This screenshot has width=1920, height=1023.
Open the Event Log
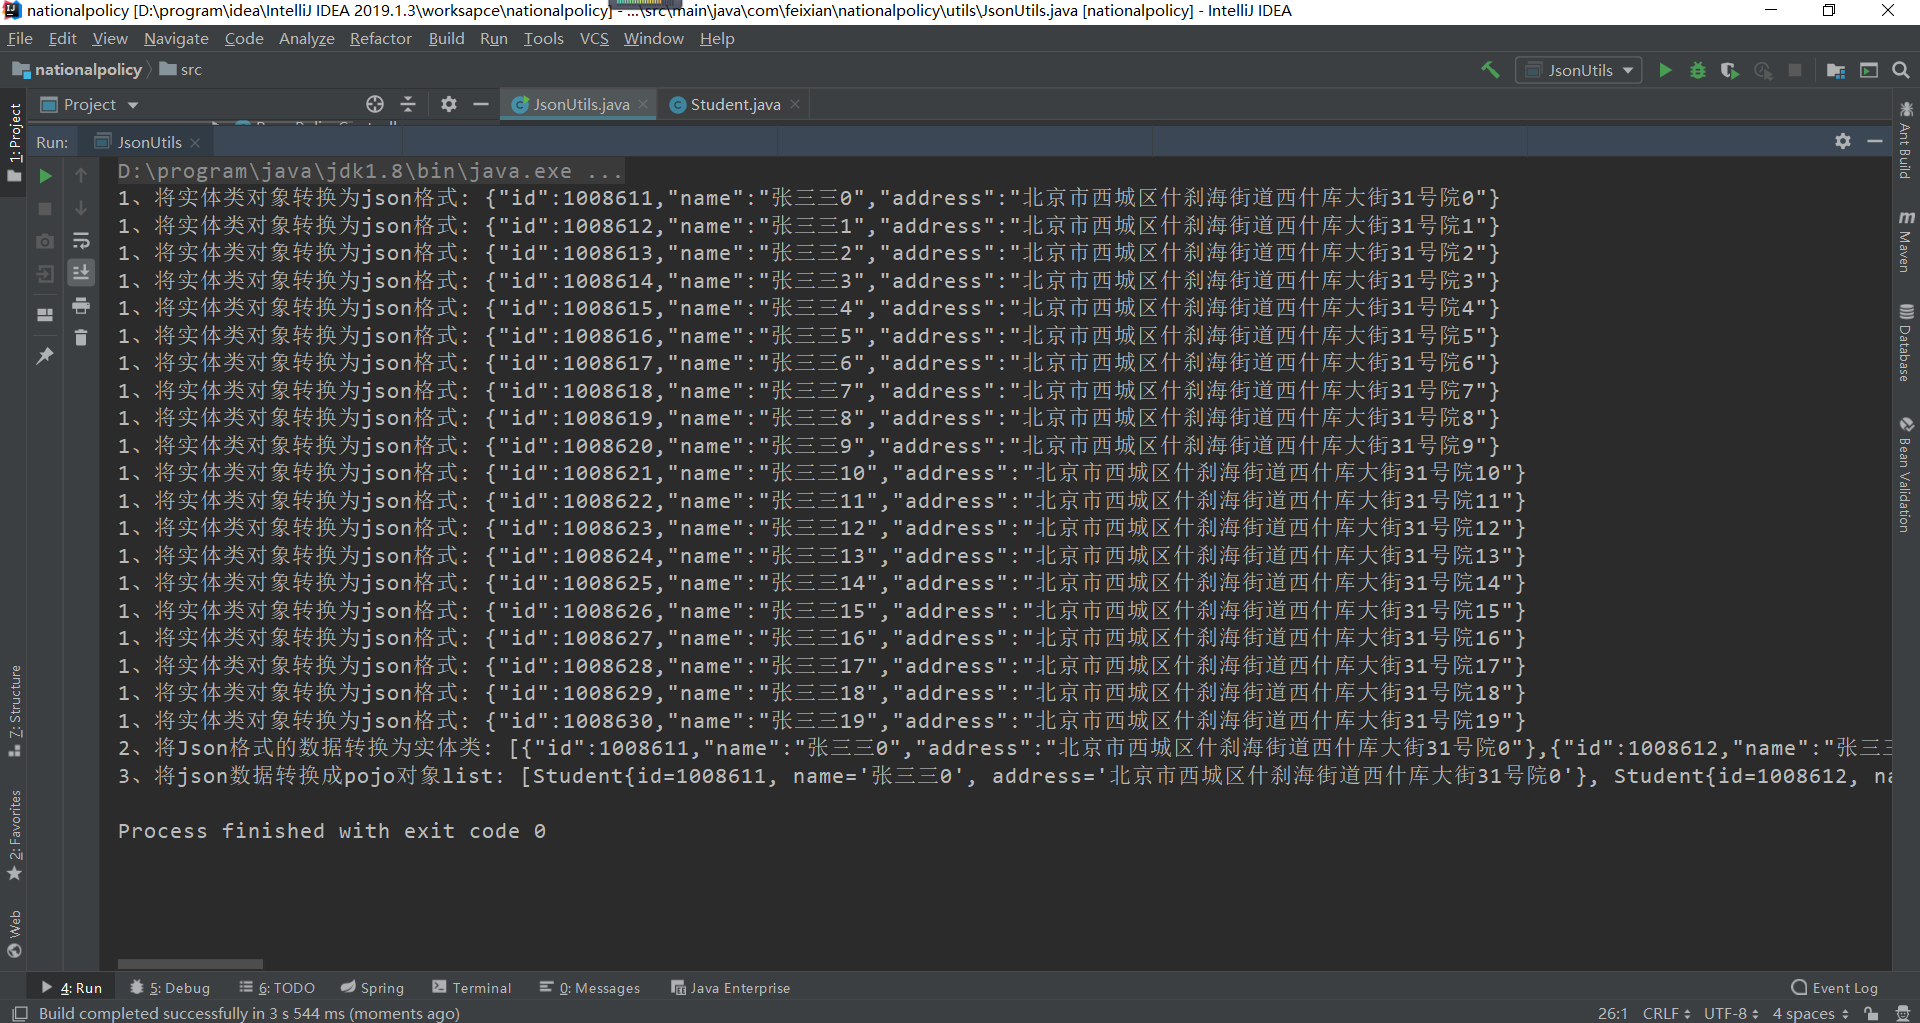[1835, 988]
